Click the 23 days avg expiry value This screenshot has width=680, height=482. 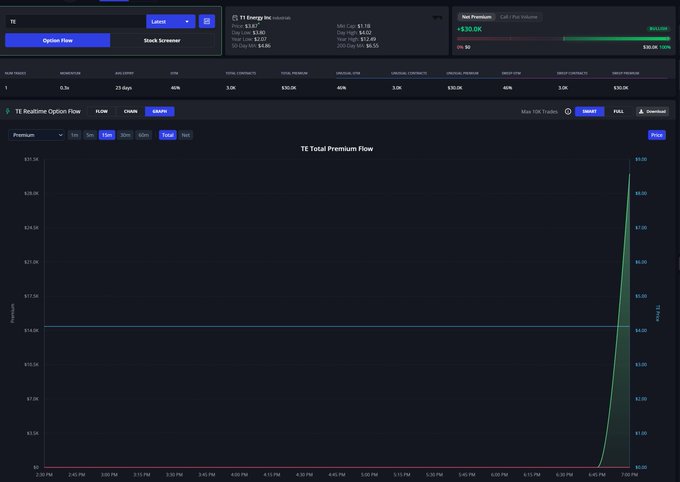click(x=124, y=88)
